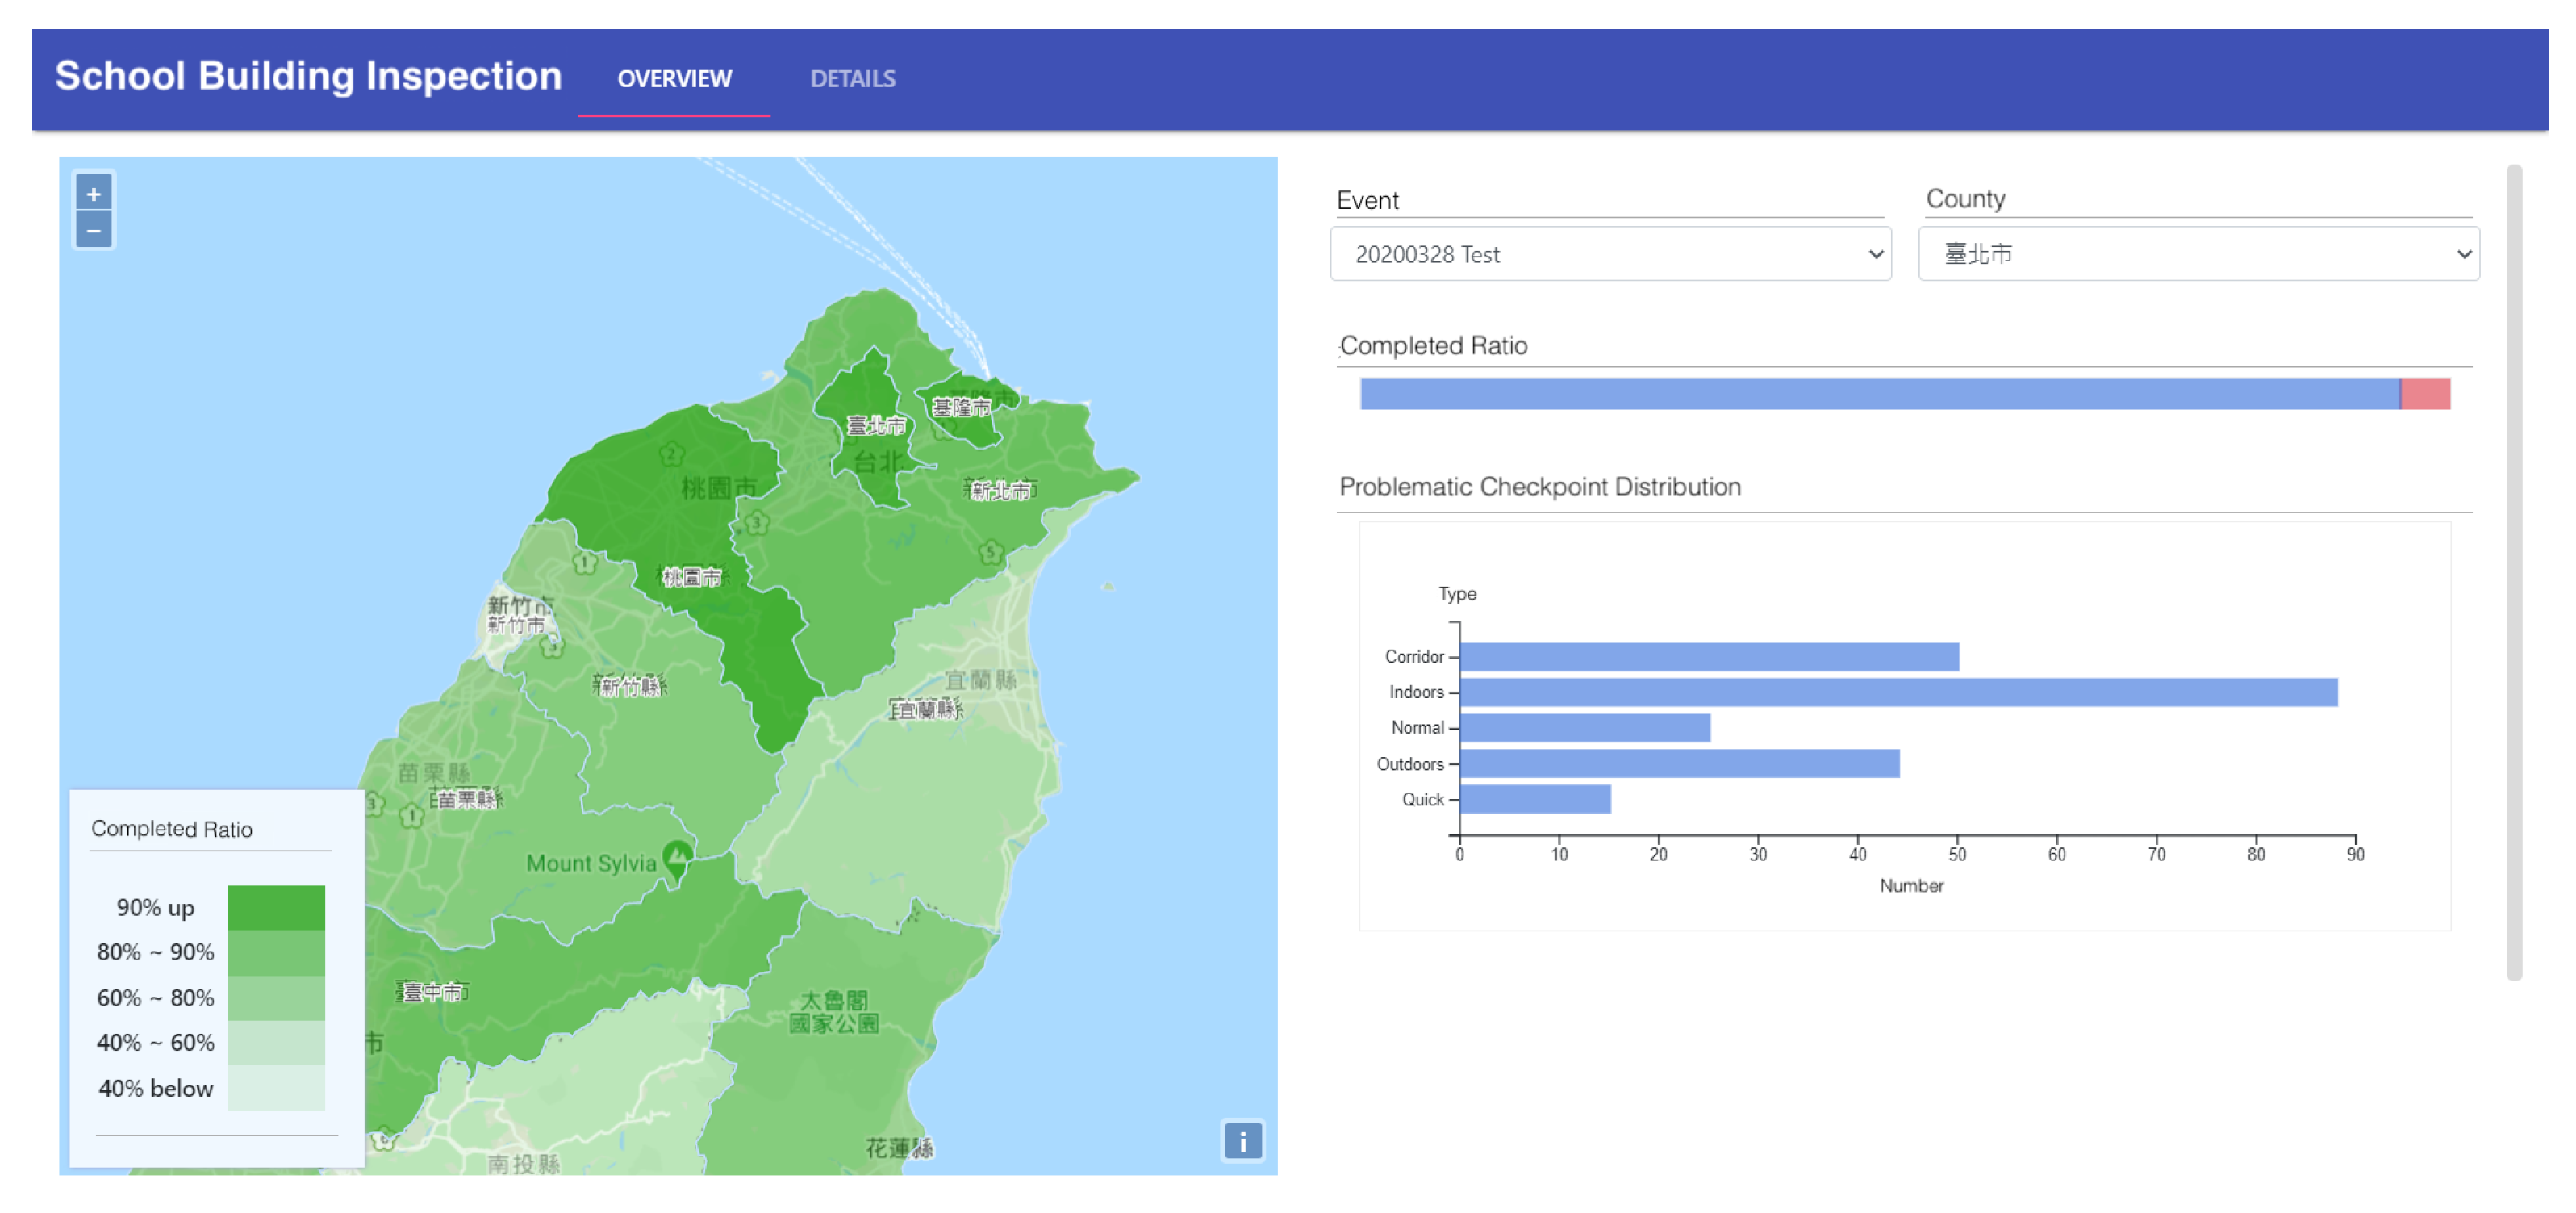Screen dimensions: 2576x1213
Task: Open the County dropdown showing 臺北市
Action: [2197, 254]
